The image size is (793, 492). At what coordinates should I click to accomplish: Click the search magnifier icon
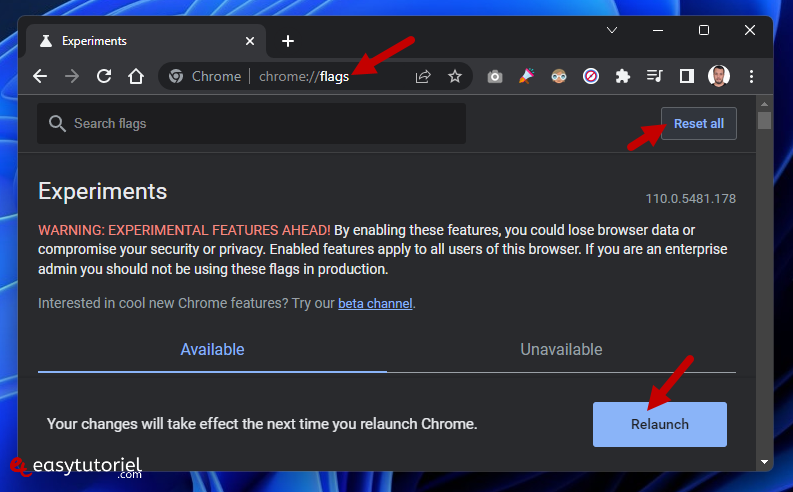click(x=57, y=123)
